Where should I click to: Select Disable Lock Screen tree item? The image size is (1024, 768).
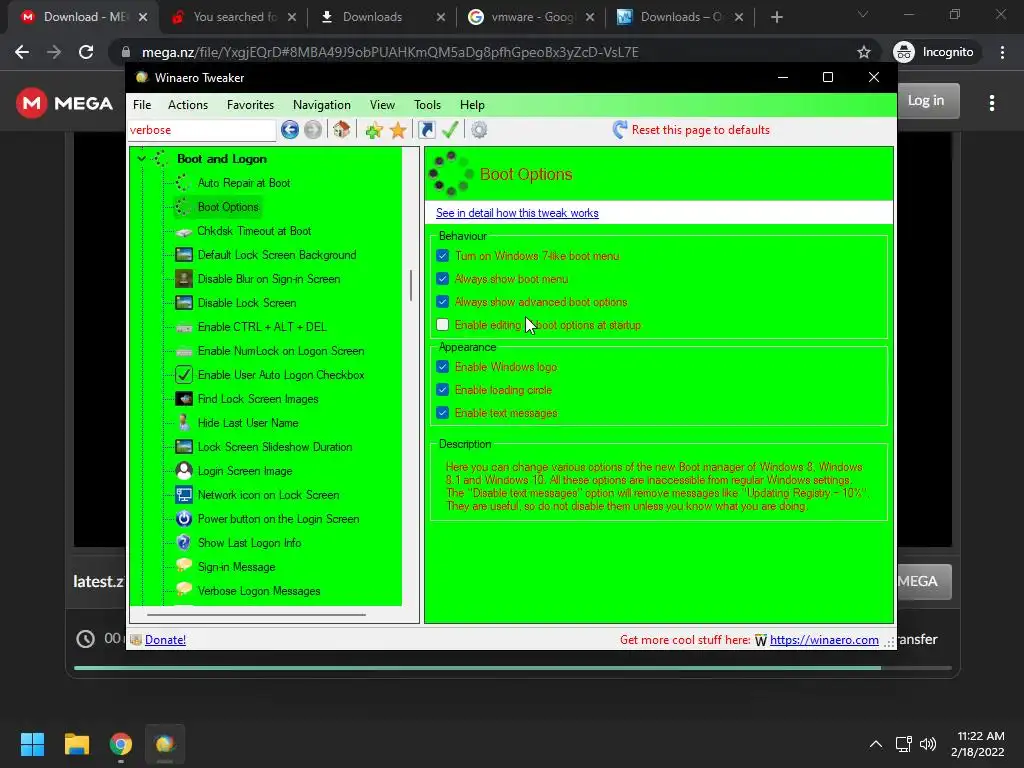point(247,303)
